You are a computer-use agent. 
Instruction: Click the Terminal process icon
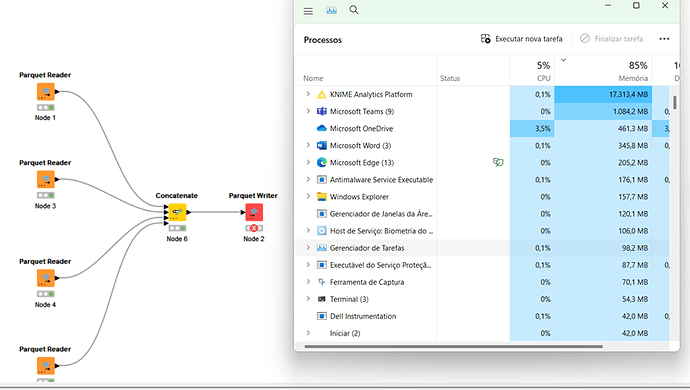click(322, 299)
